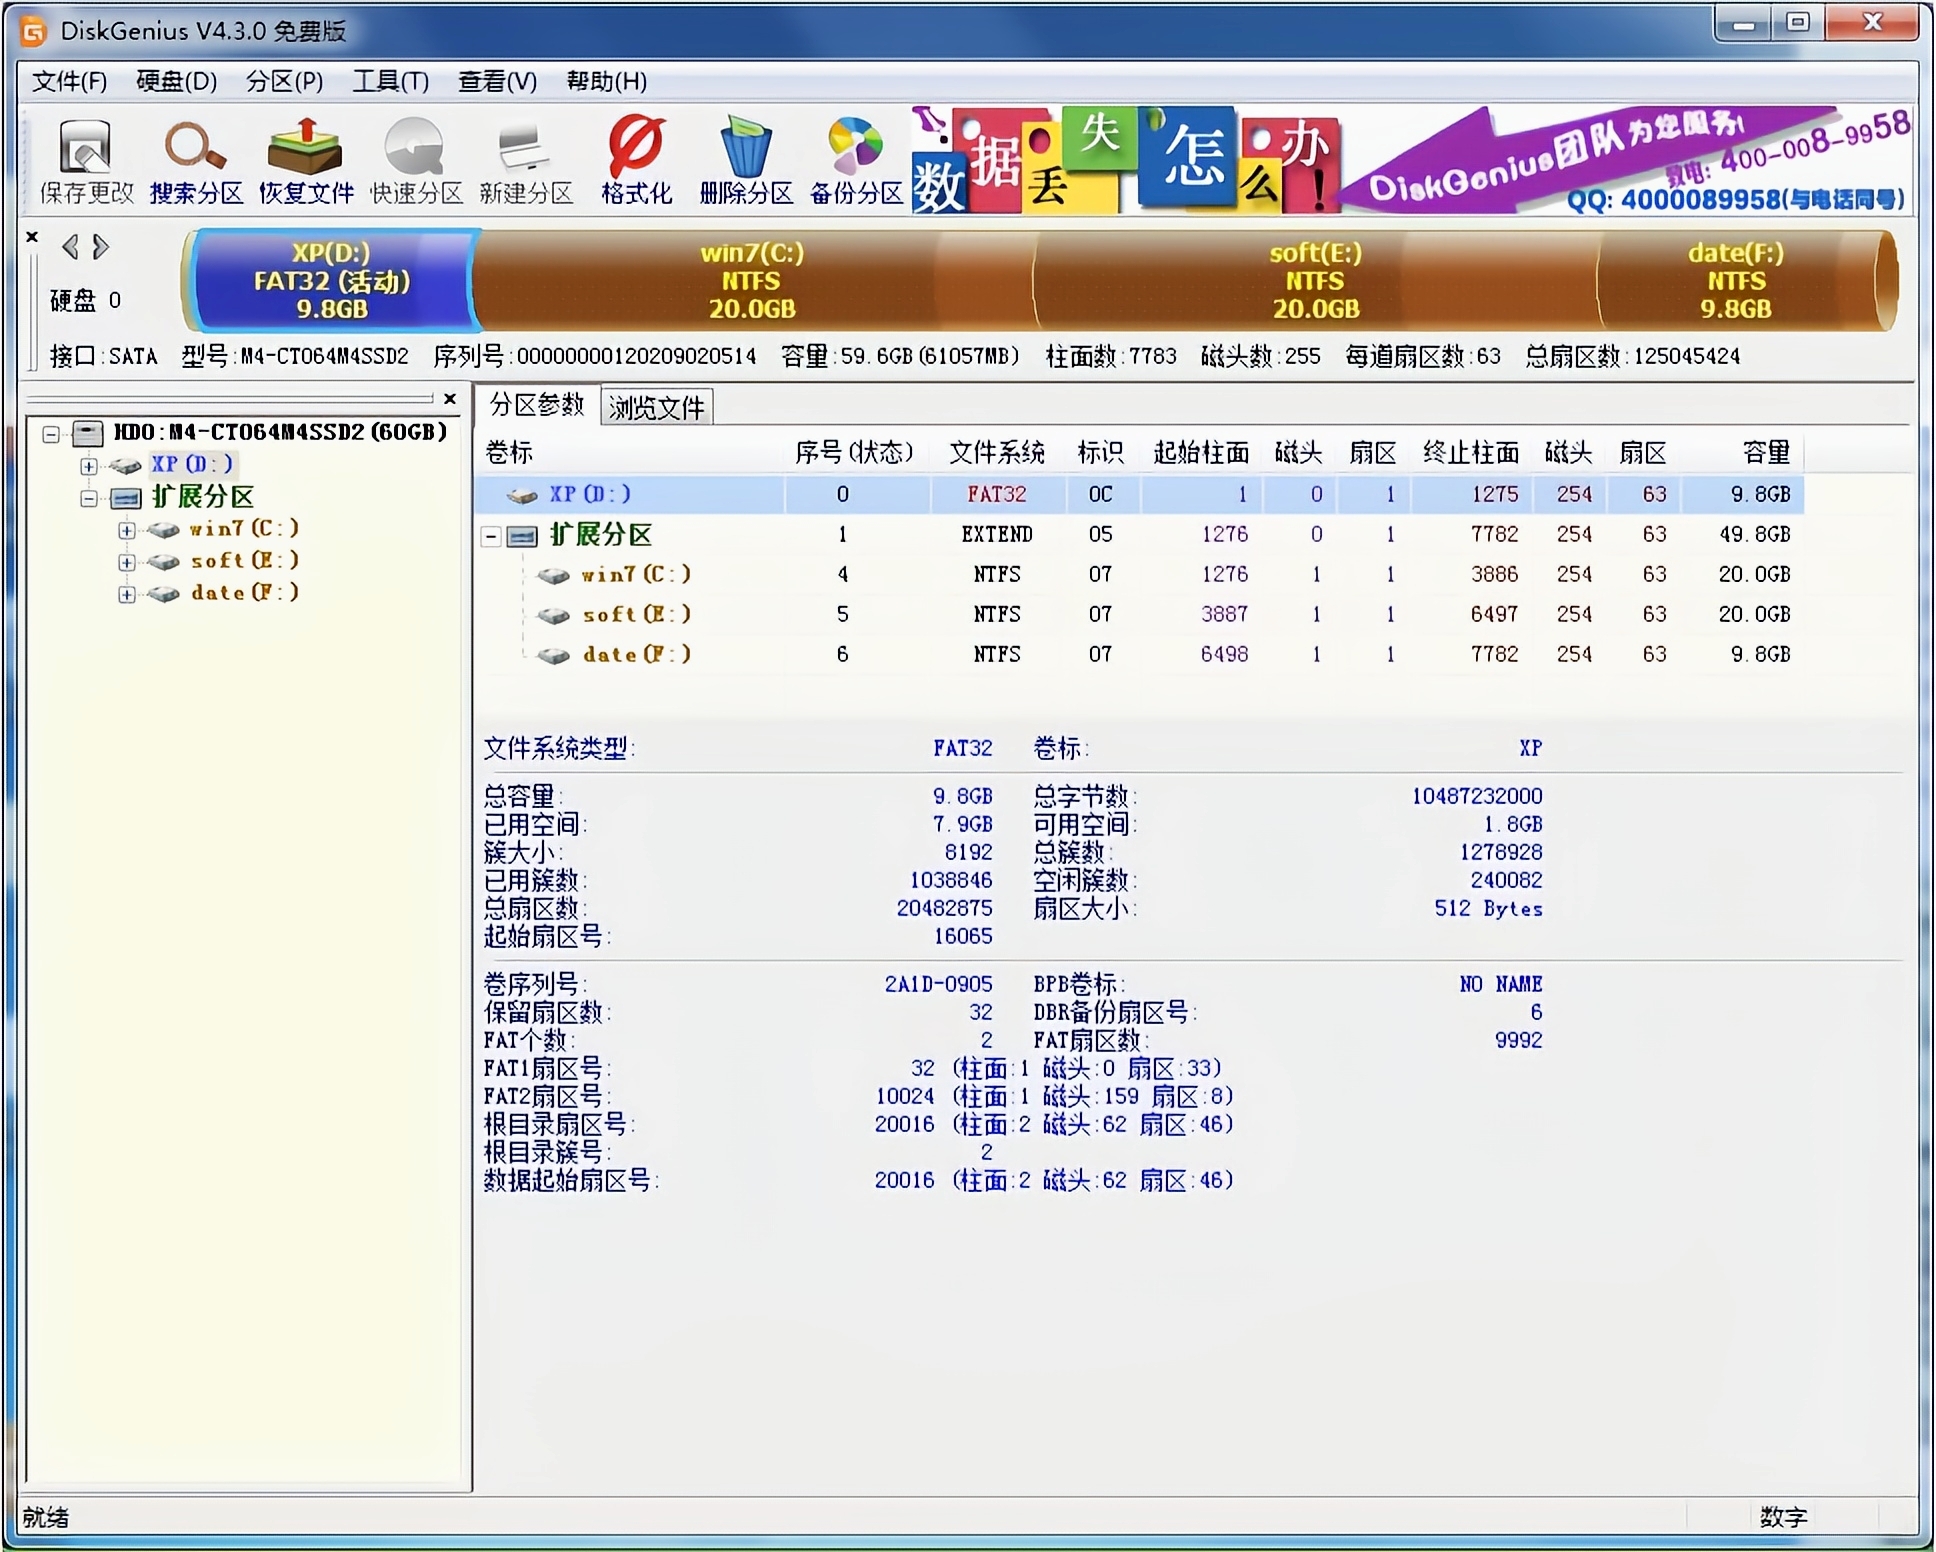Expand the soft (E:) tree node
Viewport: 1936px width, 1552px height.
pos(127,562)
